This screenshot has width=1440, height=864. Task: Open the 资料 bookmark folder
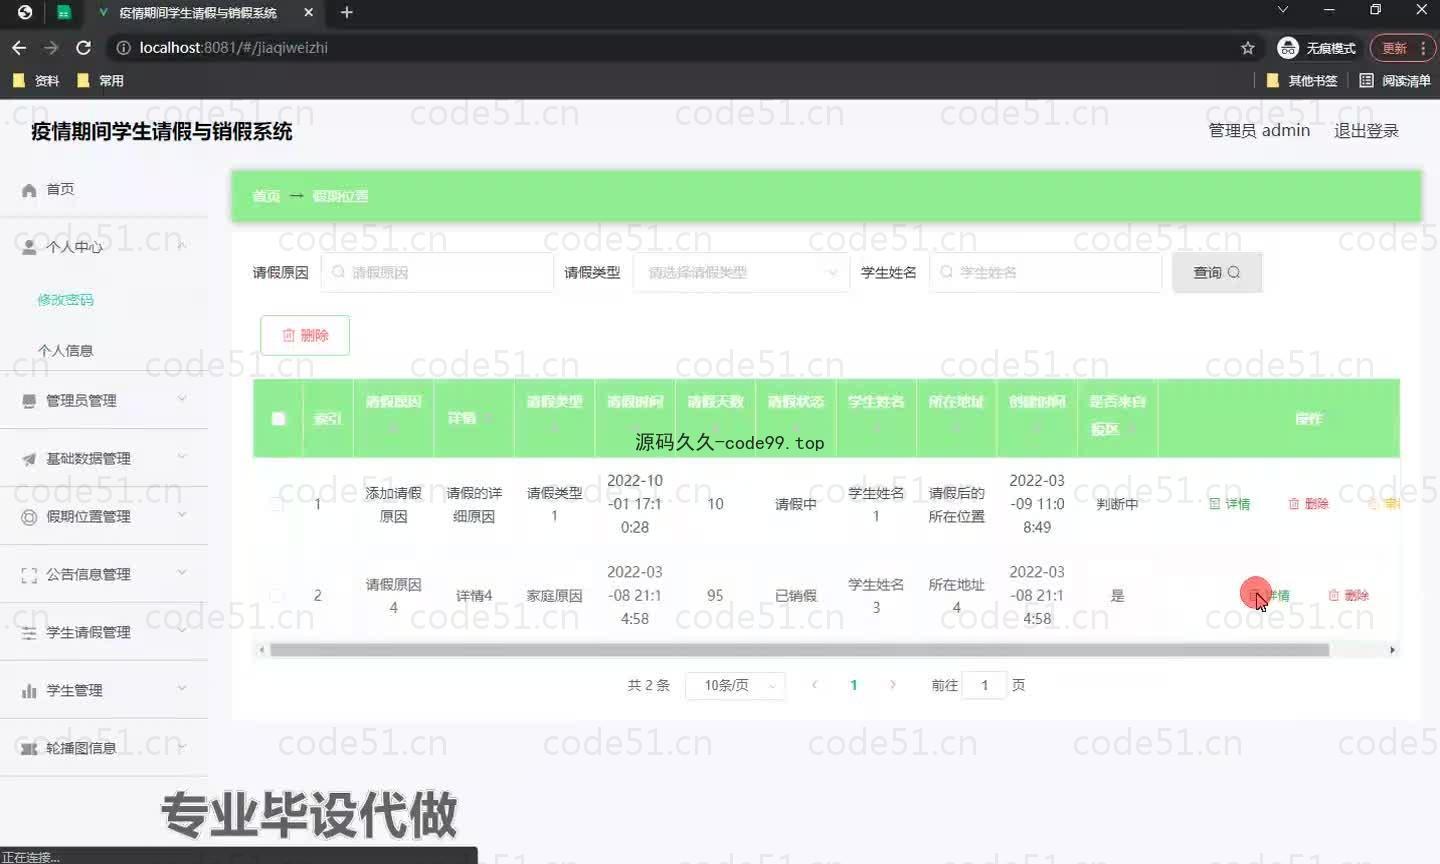(36, 81)
